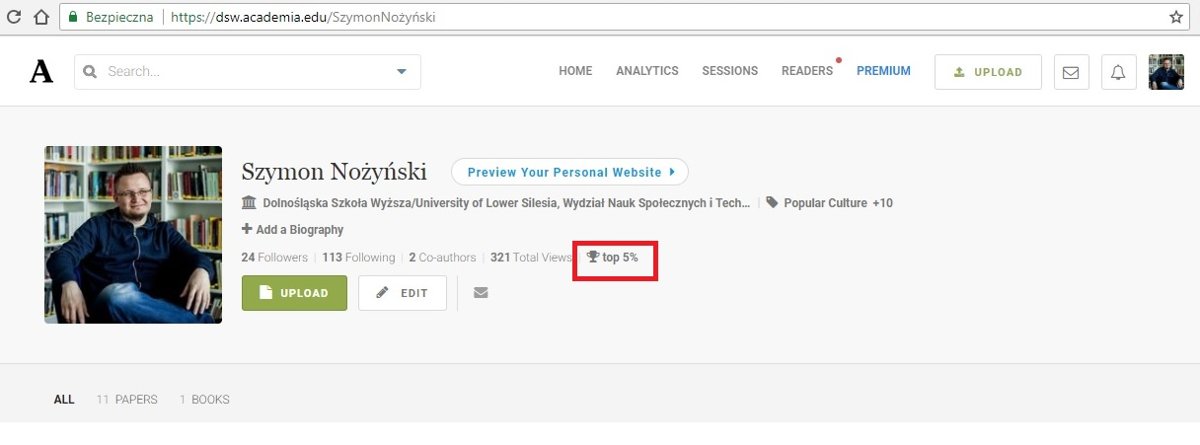Go to browser home page icon
Screen dimensions: 1200x445
click(x=41, y=17)
